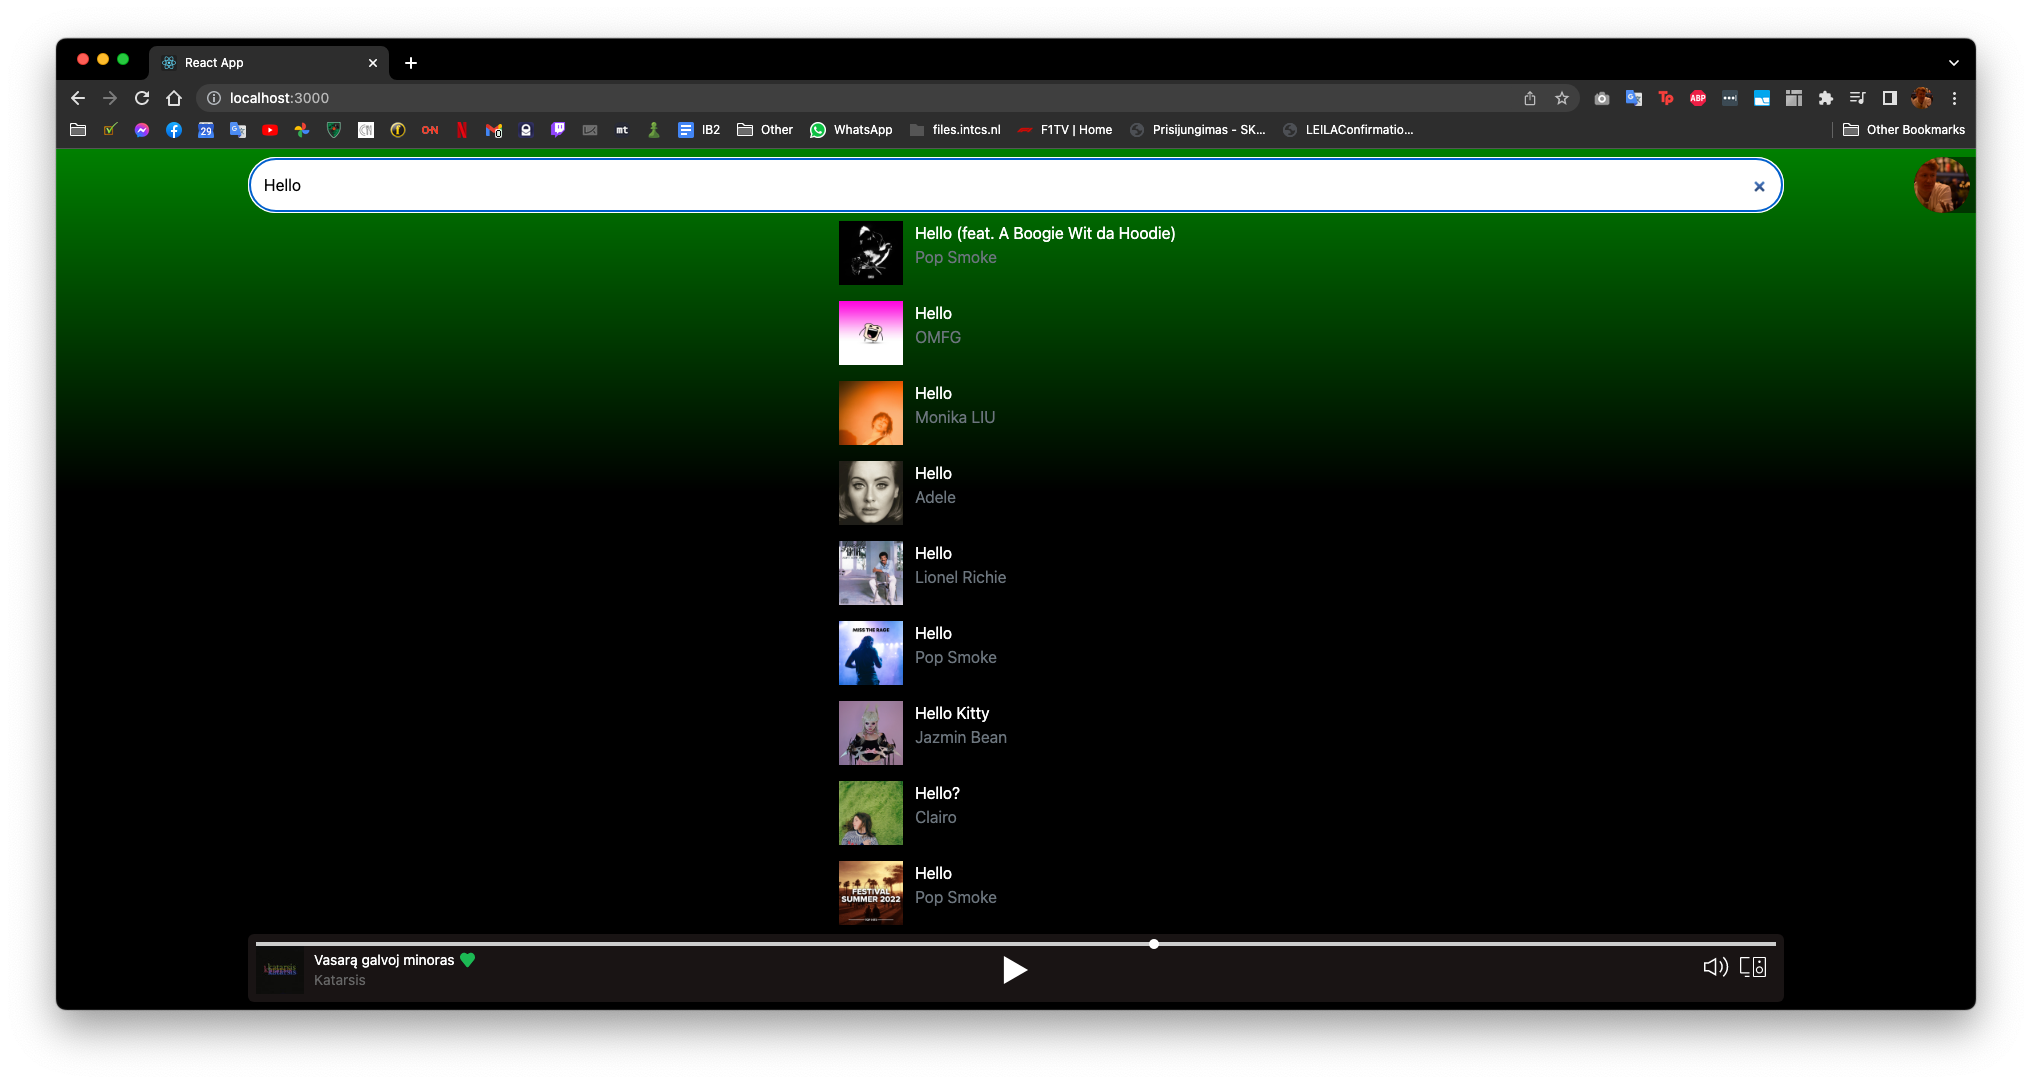2032x1084 pixels.
Task: Click the share page icon
Action: point(1530,98)
